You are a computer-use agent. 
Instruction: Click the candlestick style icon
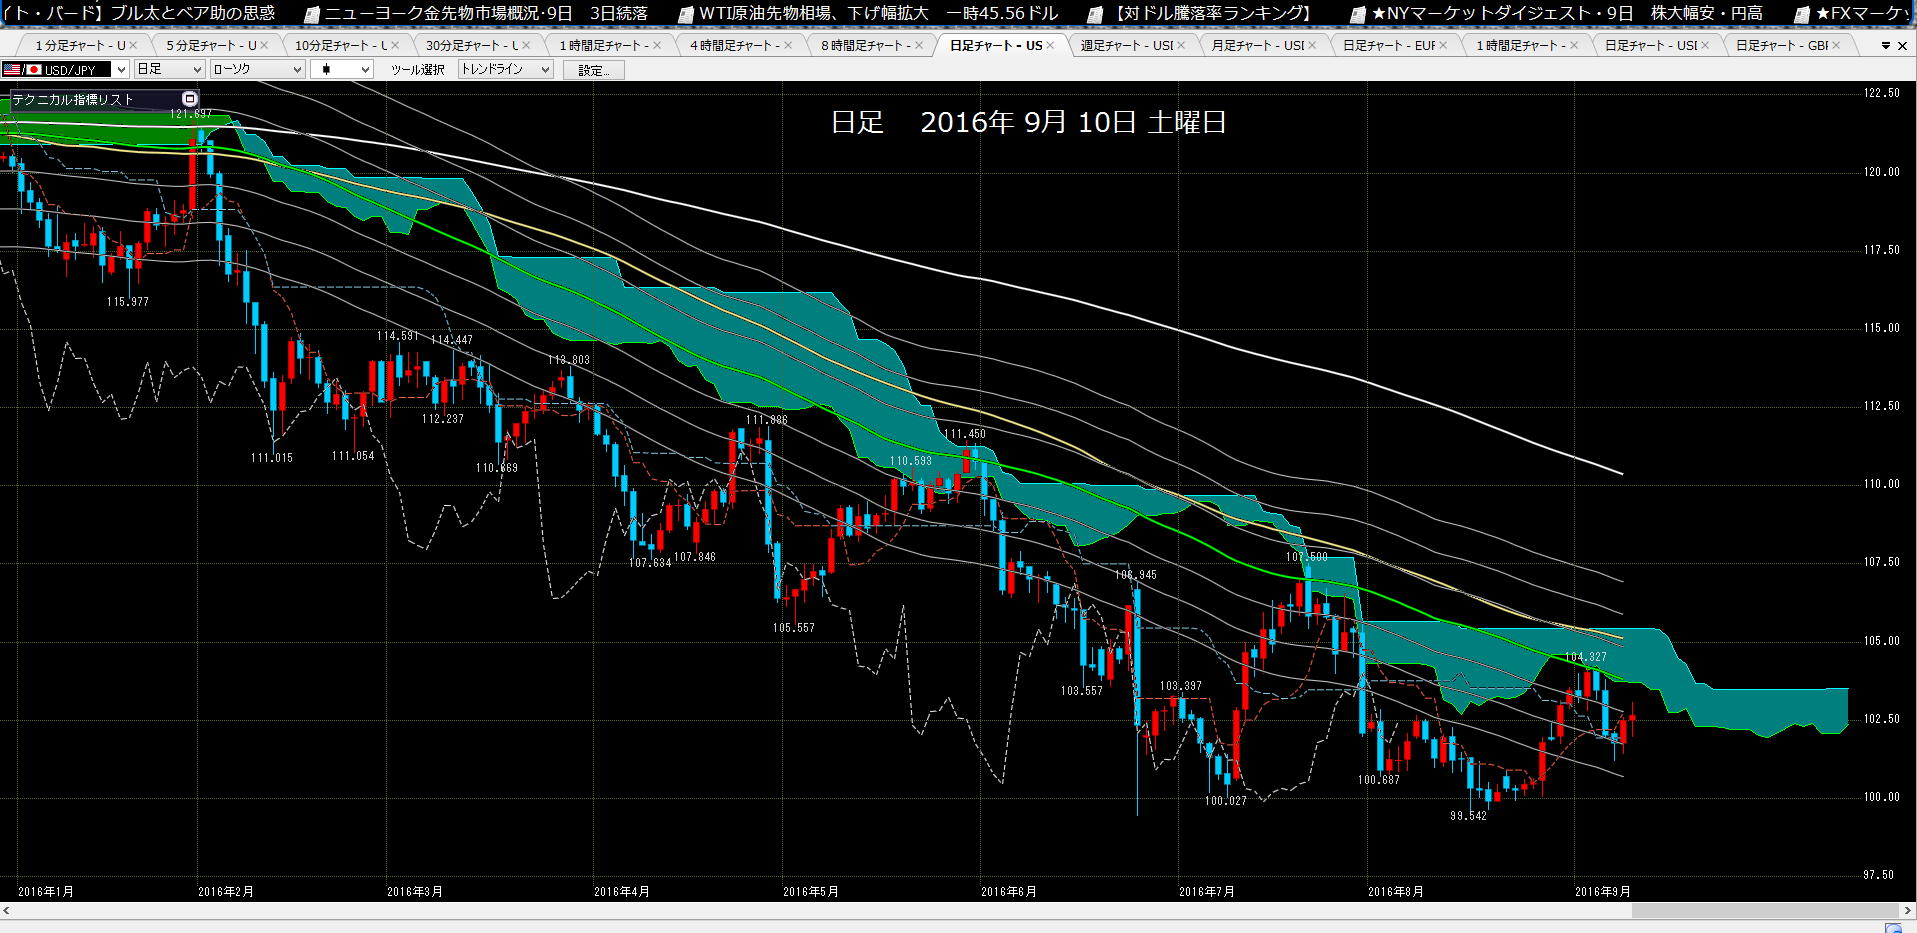pos(326,70)
